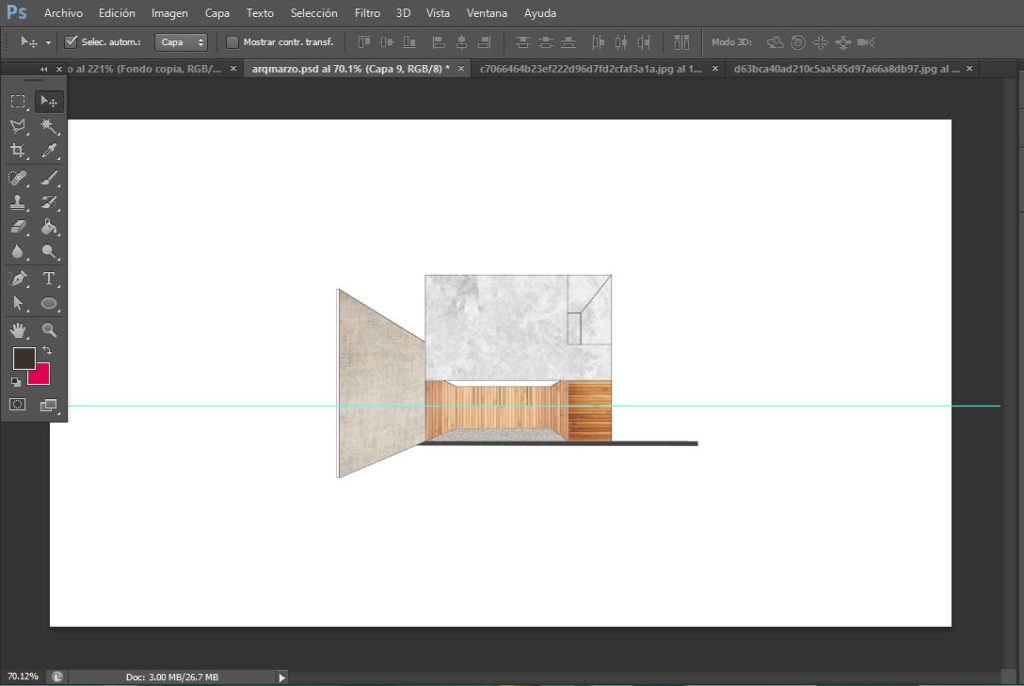Screen dimensions: 1024x686
Task: Select the Clone Stamp tool
Action: 18,203
